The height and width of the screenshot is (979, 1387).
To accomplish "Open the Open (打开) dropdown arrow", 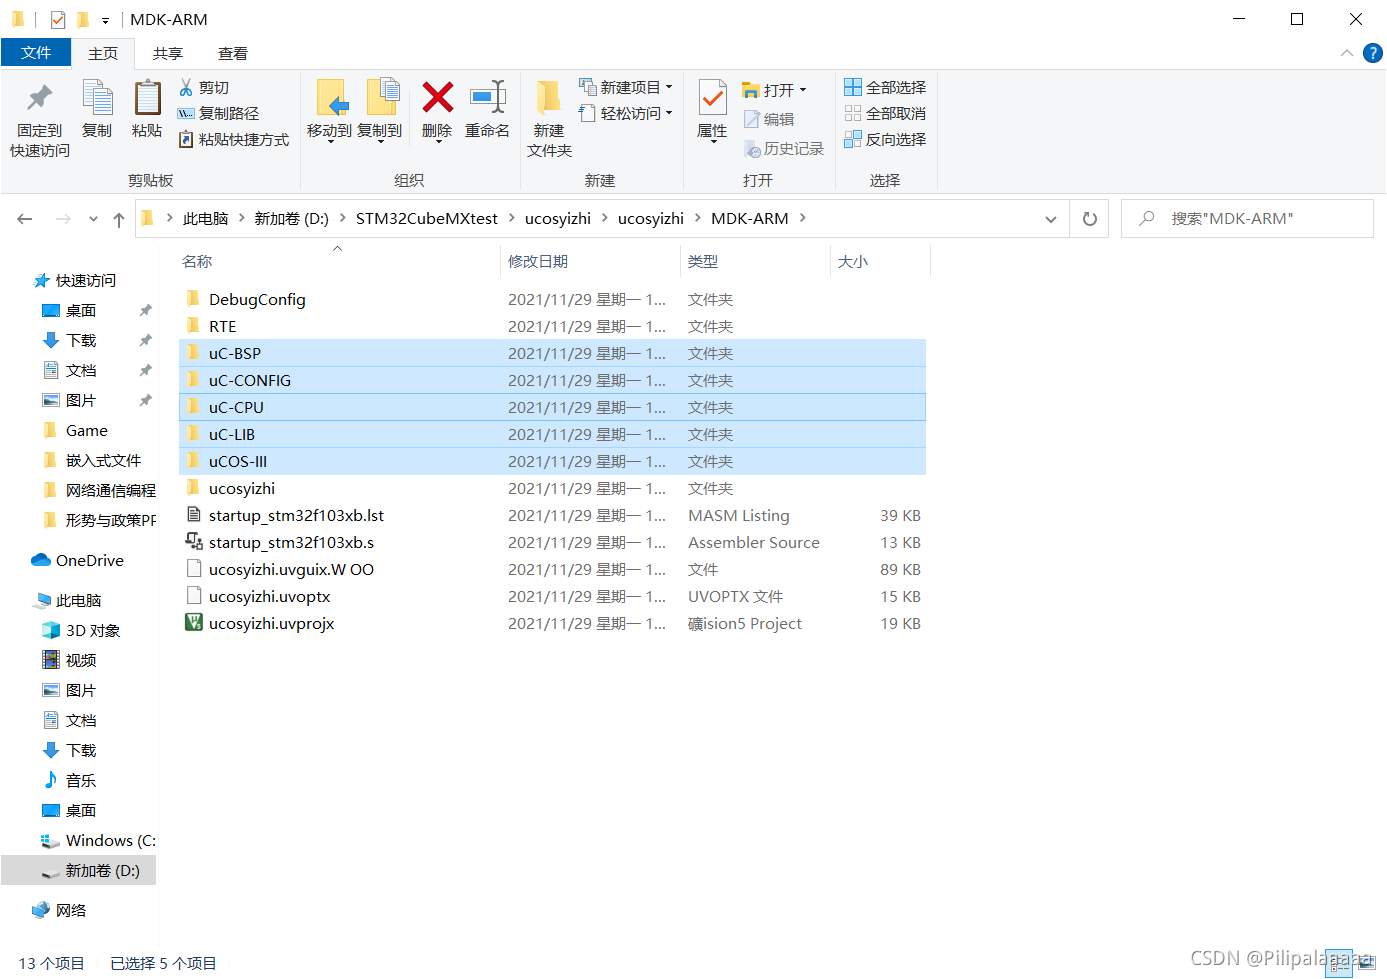I will pyautogui.click(x=802, y=90).
